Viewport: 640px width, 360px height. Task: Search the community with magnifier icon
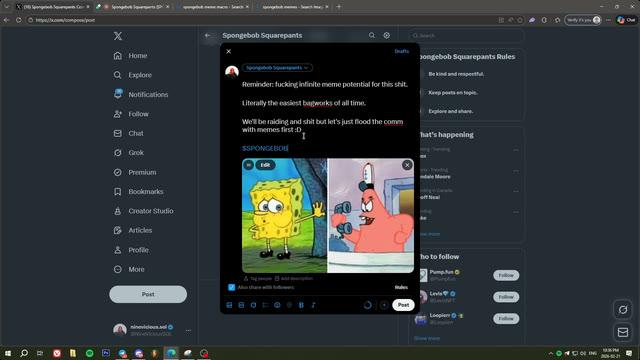pos(372,36)
